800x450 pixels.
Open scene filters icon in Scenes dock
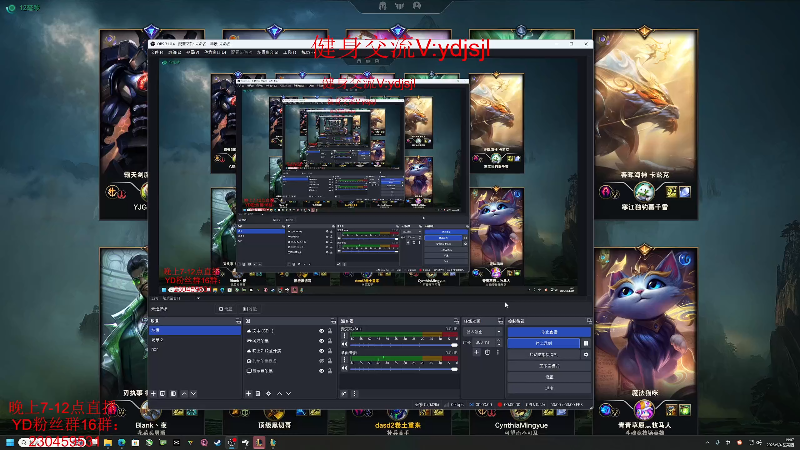click(173, 394)
